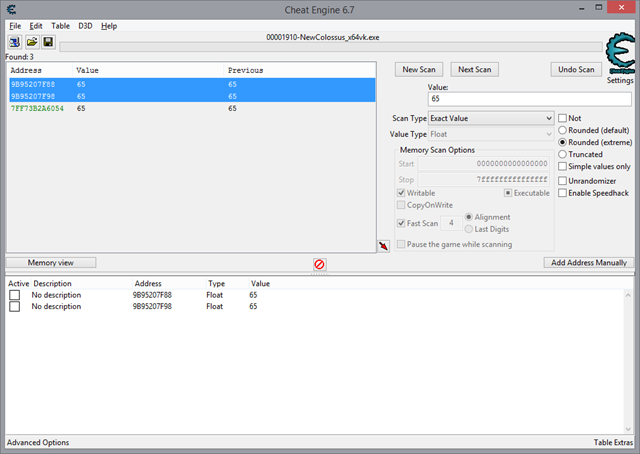This screenshot has width=640, height=454.
Task: Open the Scan Type dropdown
Action: tap(490, 118)
